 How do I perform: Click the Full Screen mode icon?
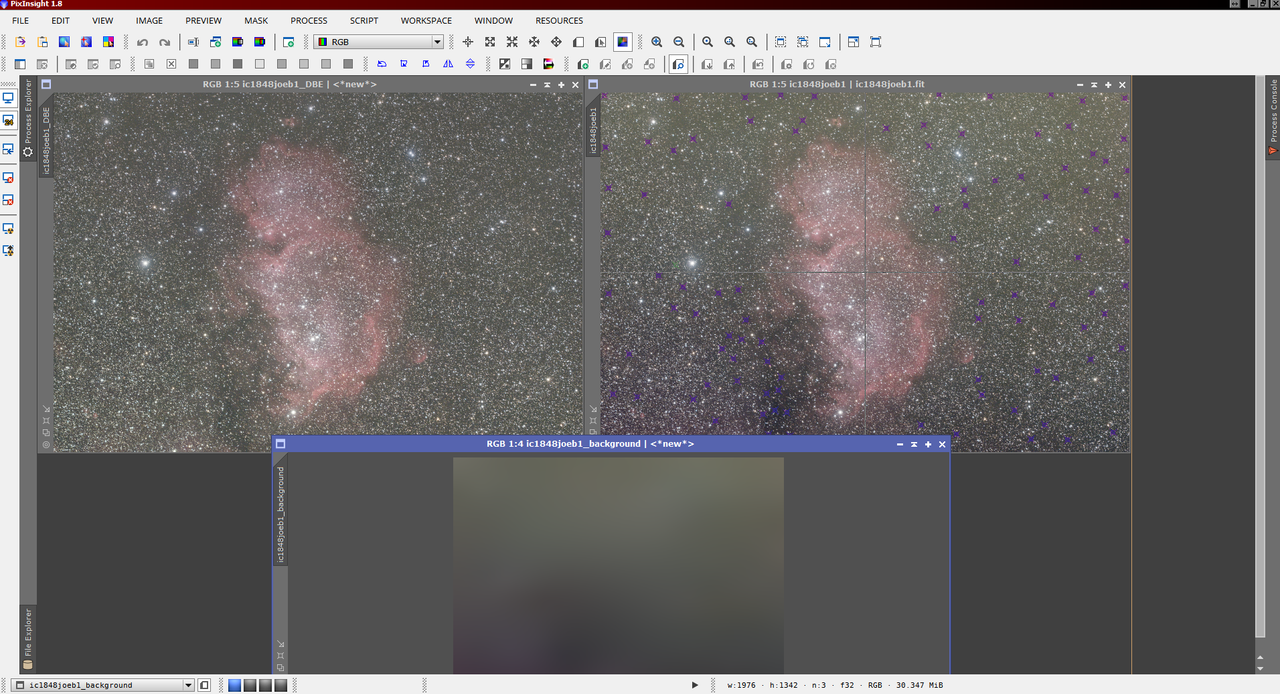[875, 42]
